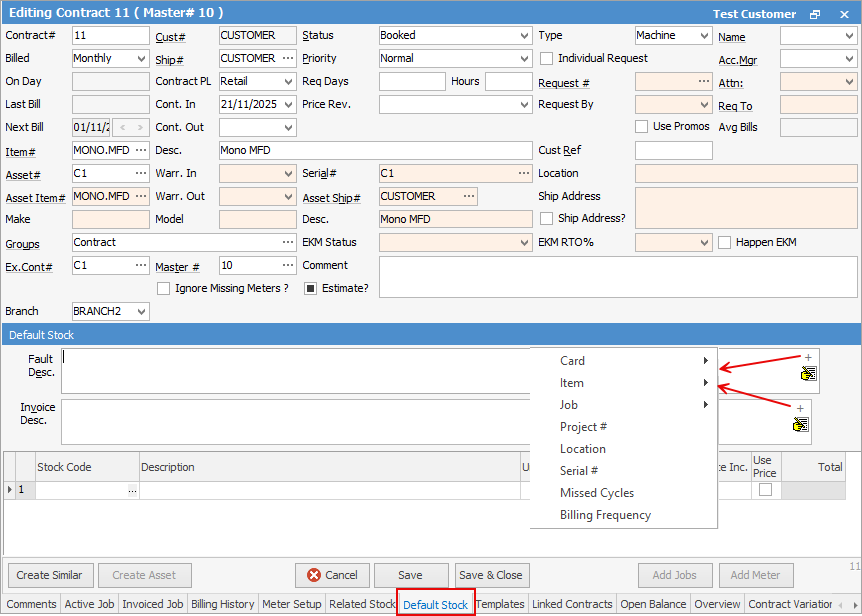862x616 pixels.
Task: Click the plus icon beside Fault Desc.
Action: (808, 357)
